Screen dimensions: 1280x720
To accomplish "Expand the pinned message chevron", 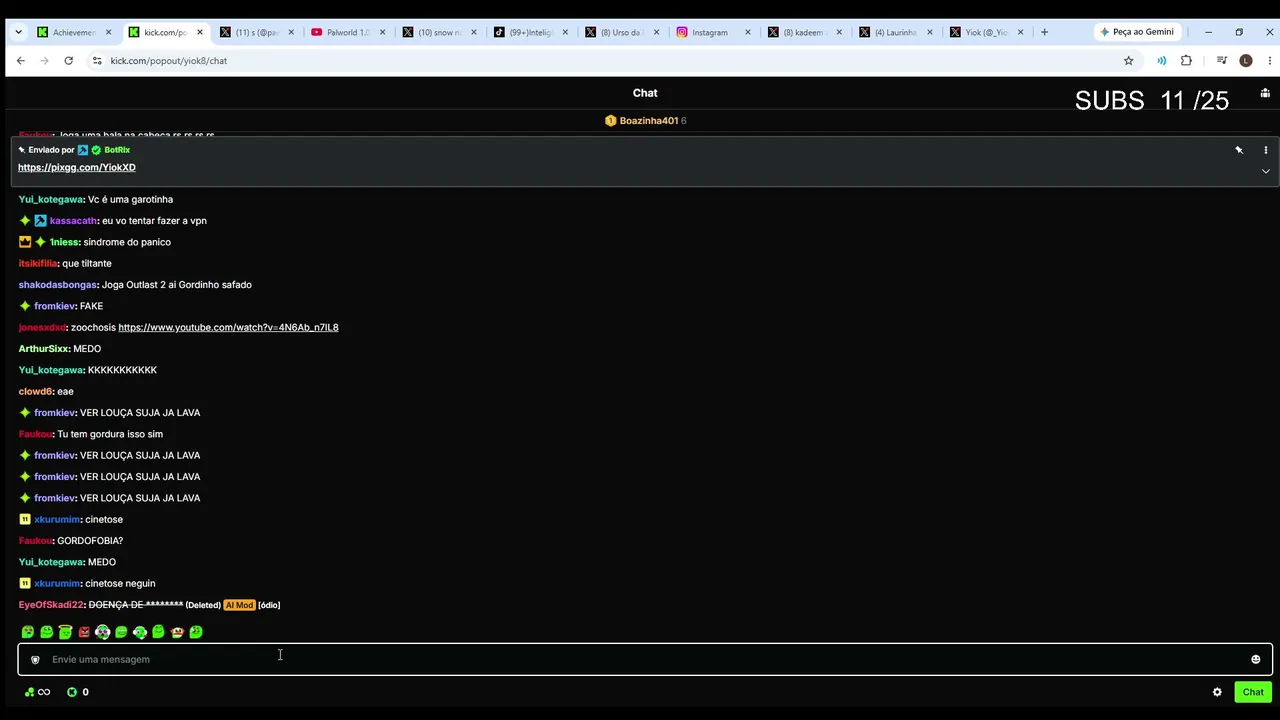I will [x=1265, y=171].
